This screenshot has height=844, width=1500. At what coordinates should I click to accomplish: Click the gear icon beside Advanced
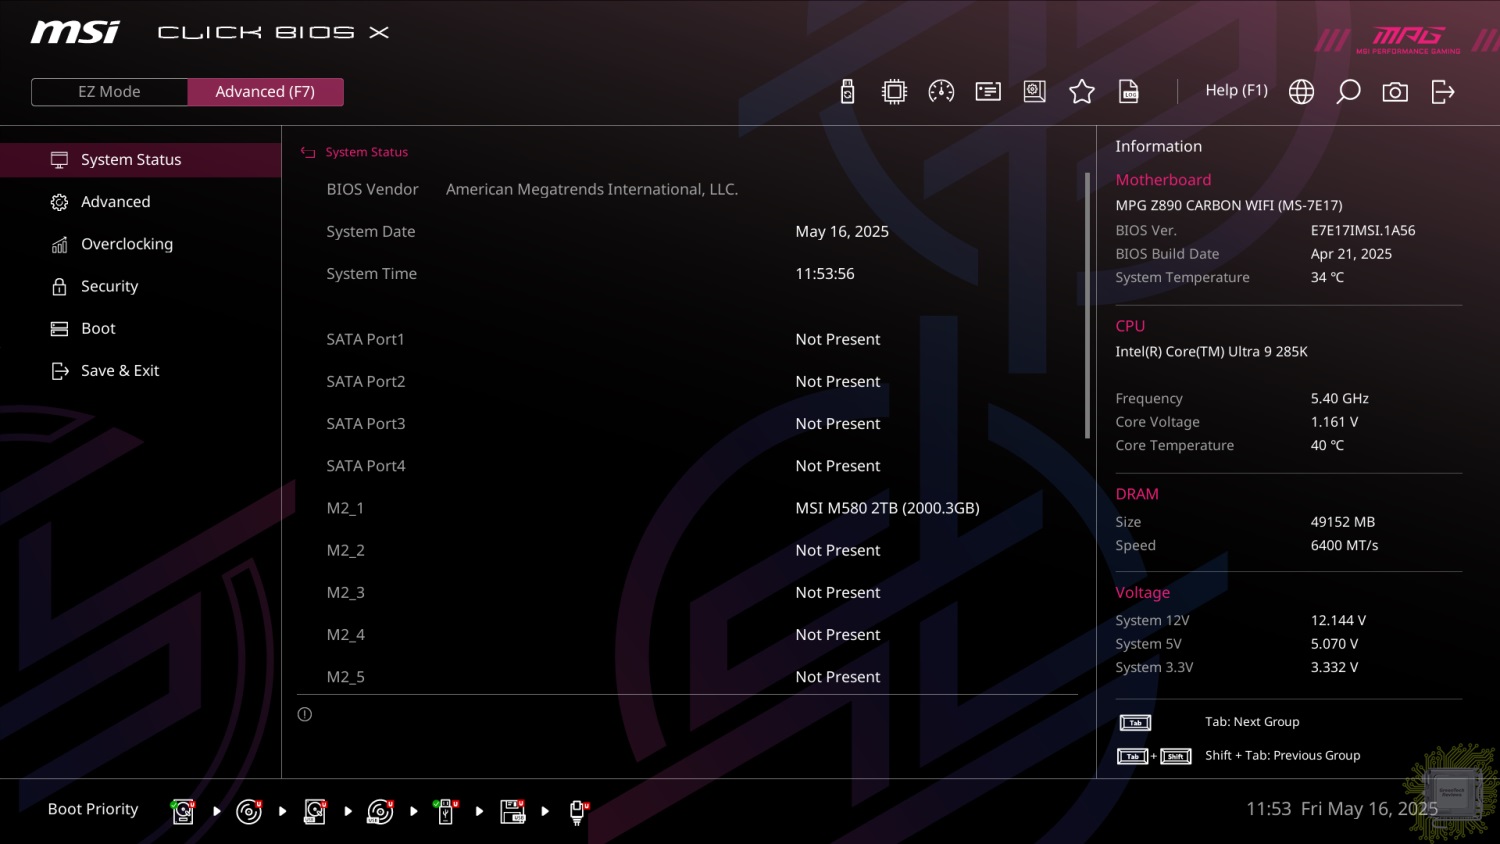(59, 202)
